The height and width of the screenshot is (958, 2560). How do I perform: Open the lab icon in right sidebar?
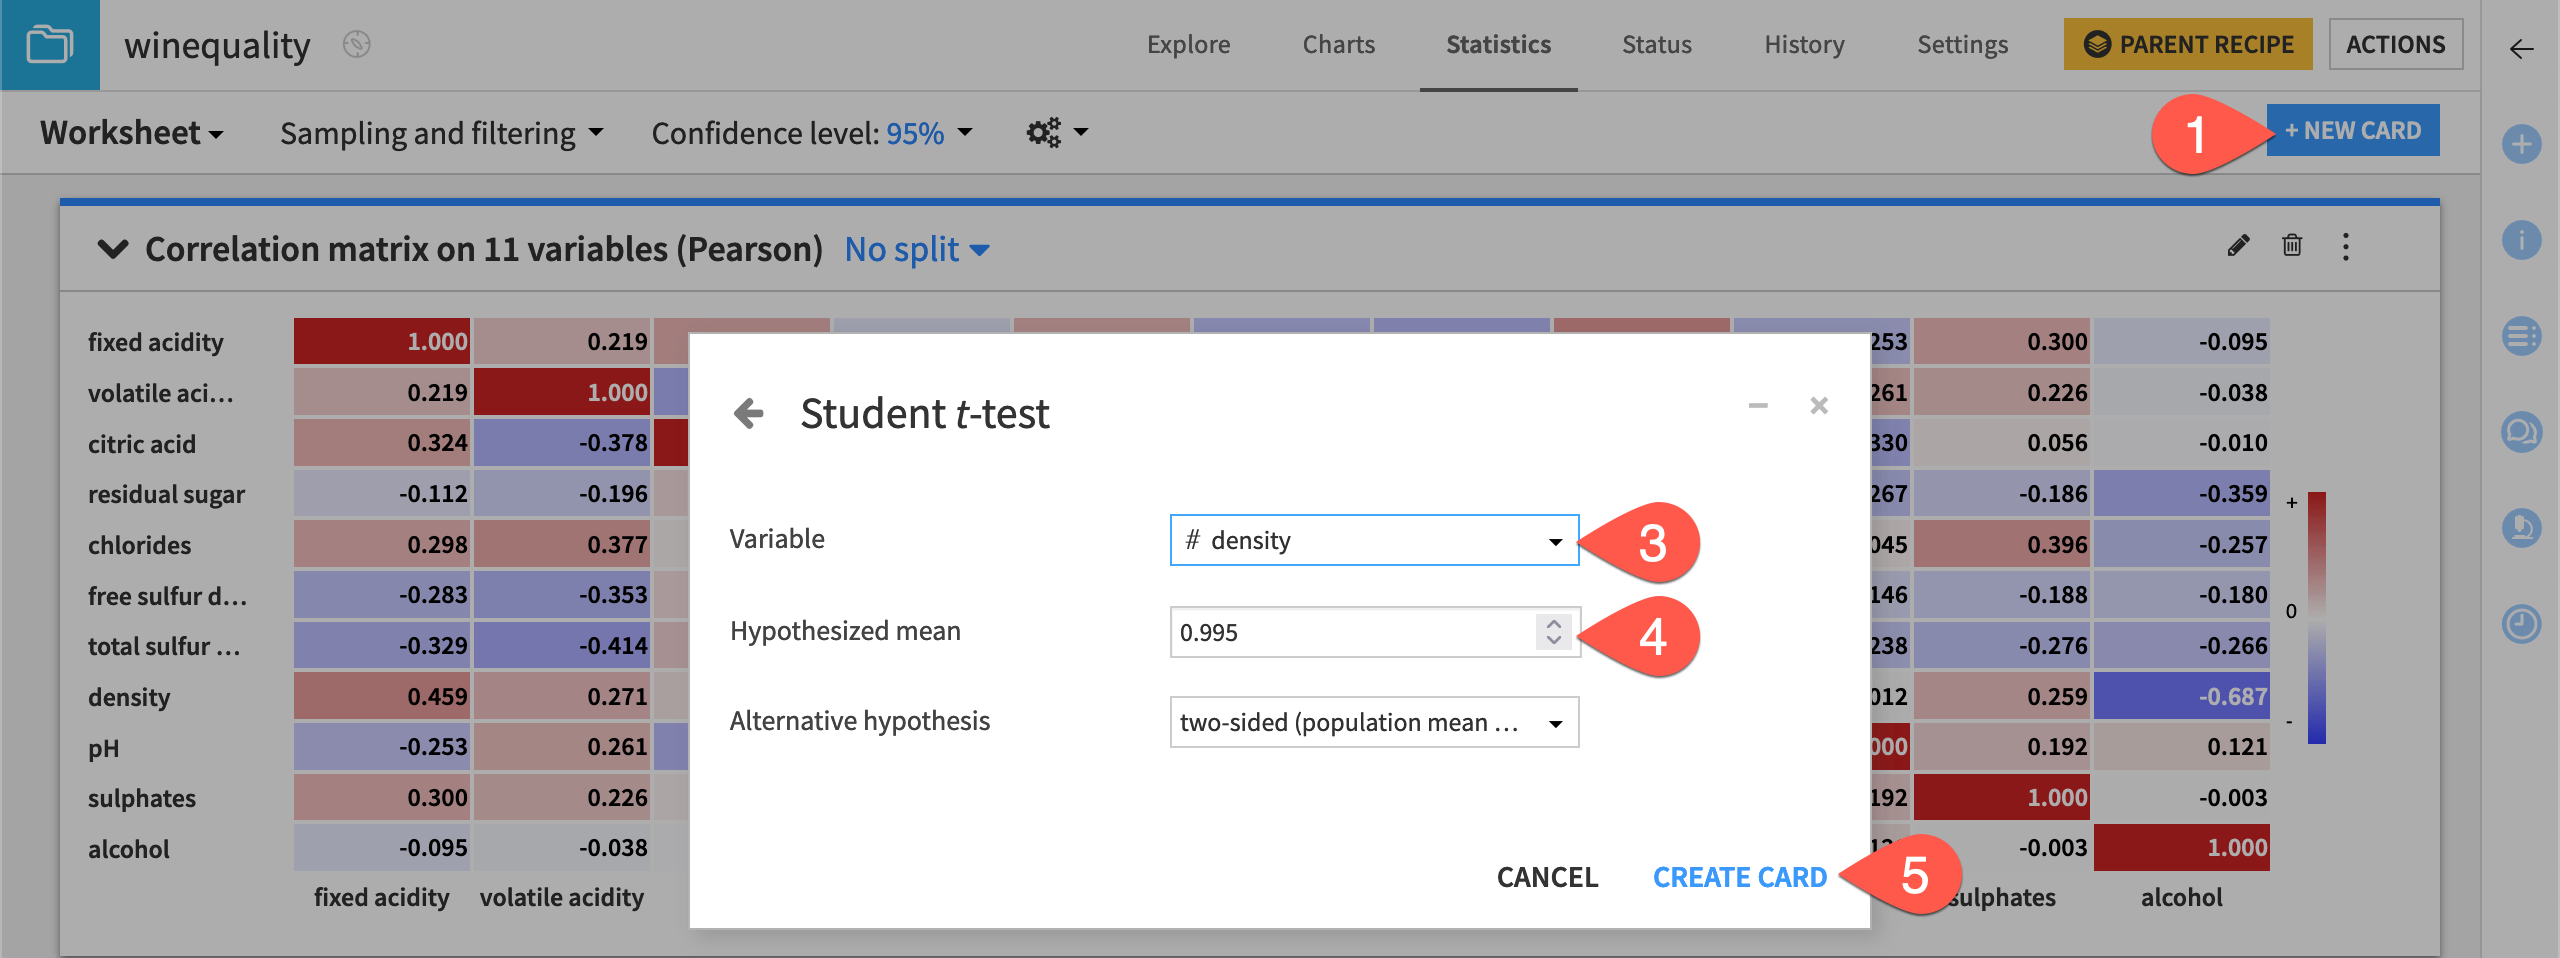pos(2521,528)
